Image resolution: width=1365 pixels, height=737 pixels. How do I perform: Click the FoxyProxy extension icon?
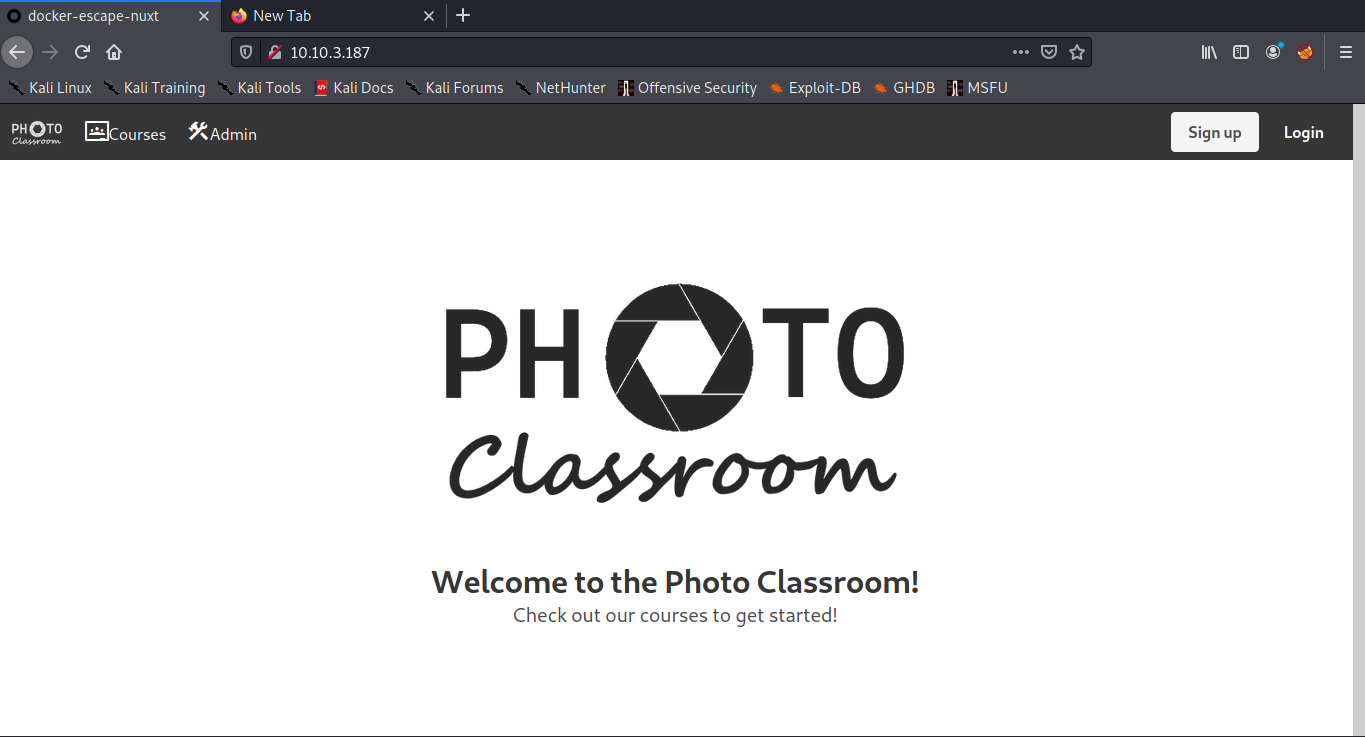coord(1305,52)
